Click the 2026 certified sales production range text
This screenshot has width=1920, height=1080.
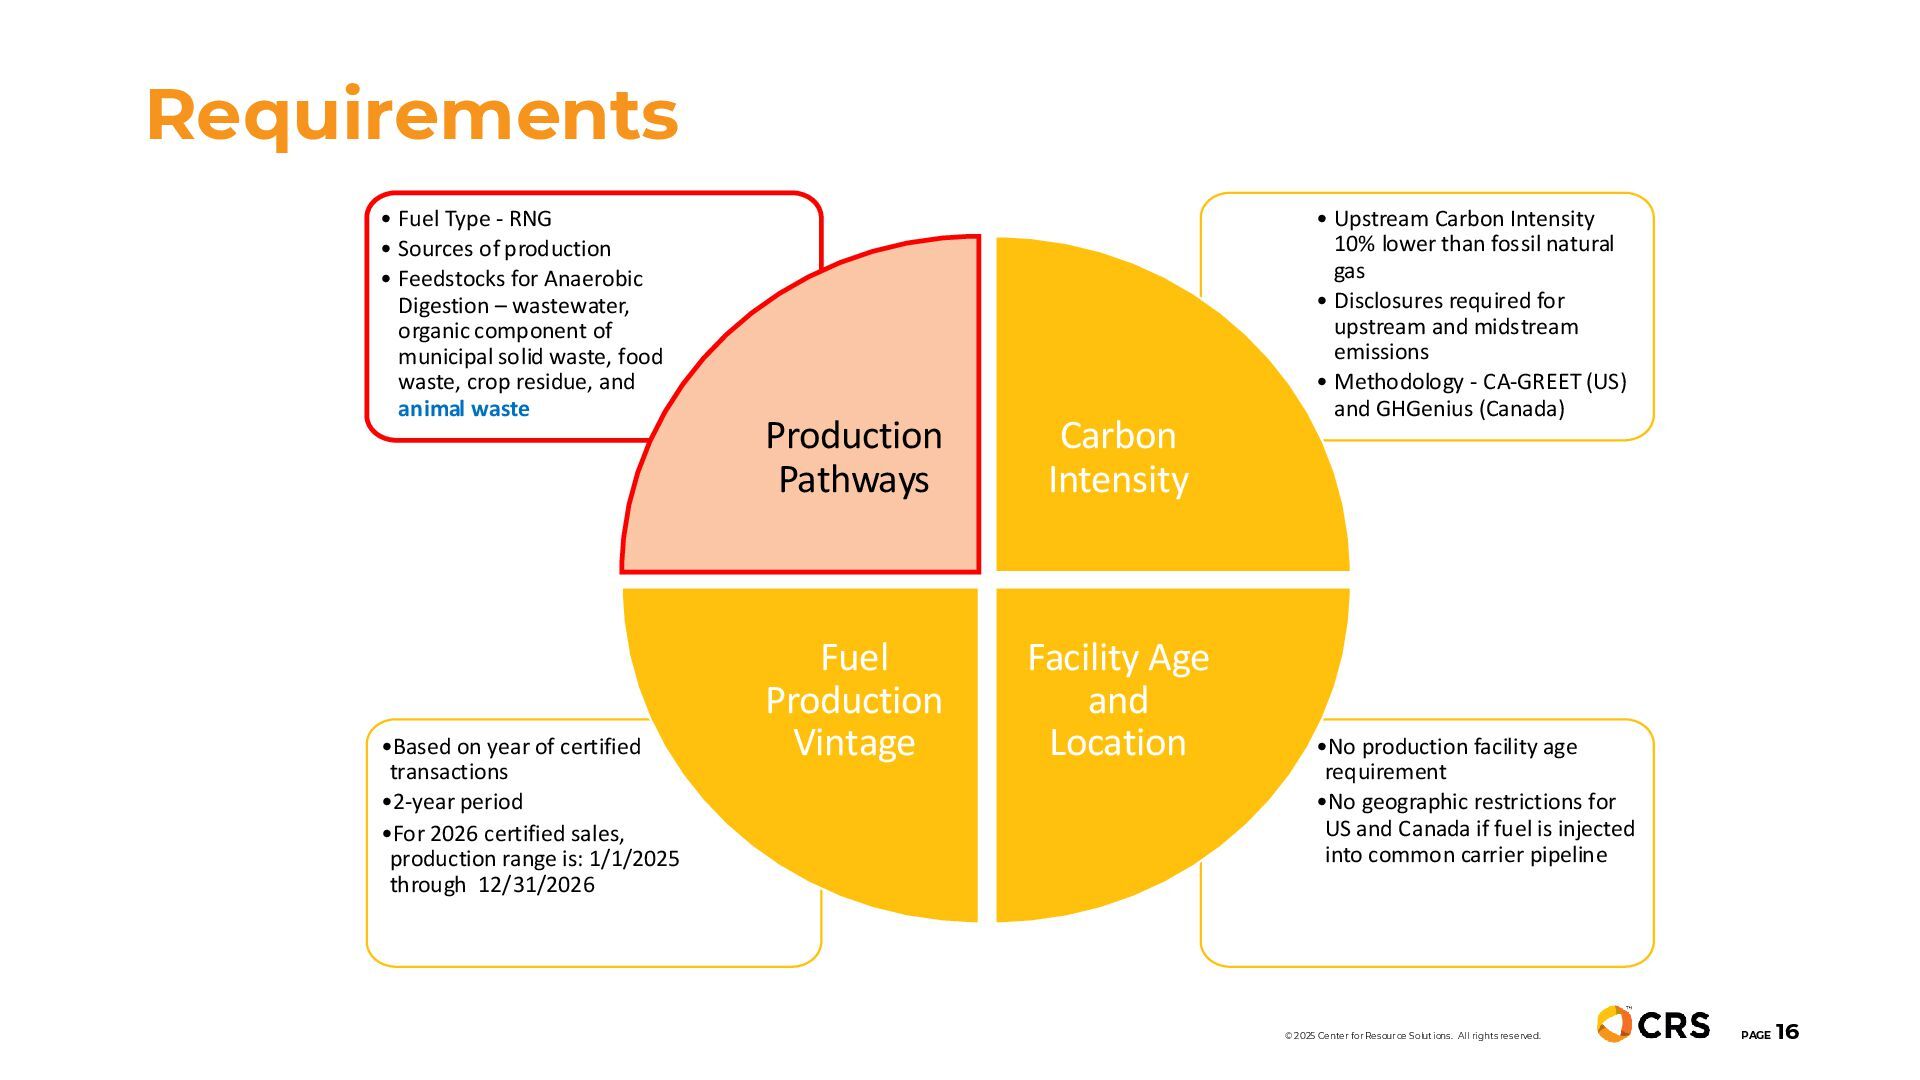click(x=533, y=859)
